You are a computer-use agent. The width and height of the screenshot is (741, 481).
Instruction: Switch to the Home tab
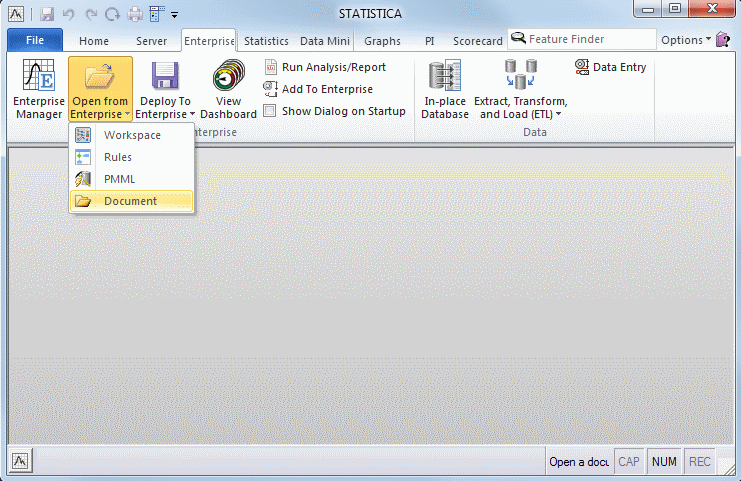coord(94,41)
